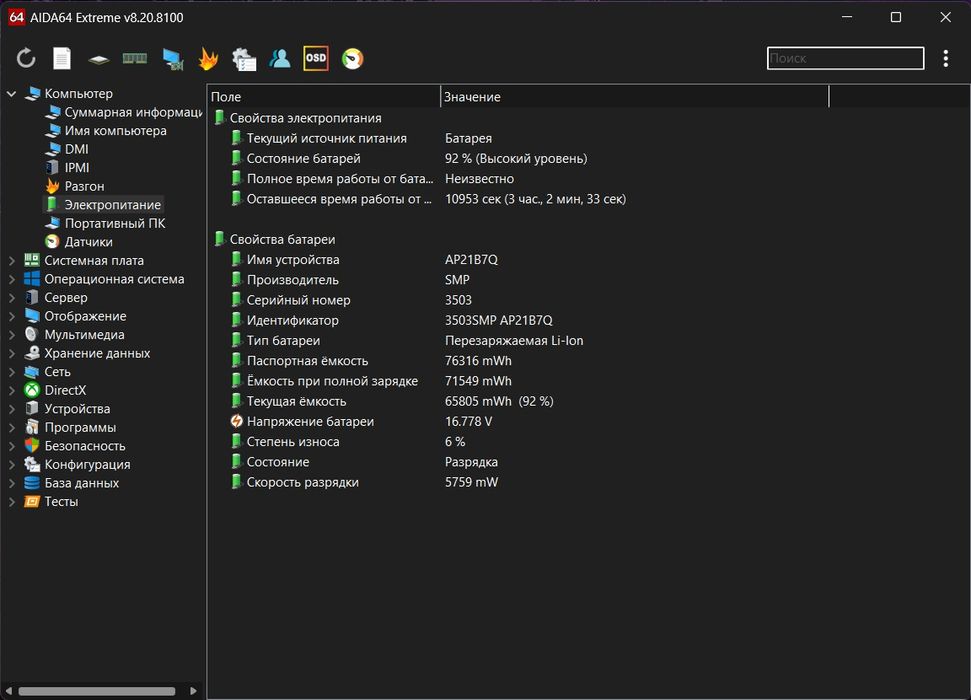This screenshot has width=971, height=700.
Task: Expand the Мультимедиа tree node
Action: tap(11, 335)
